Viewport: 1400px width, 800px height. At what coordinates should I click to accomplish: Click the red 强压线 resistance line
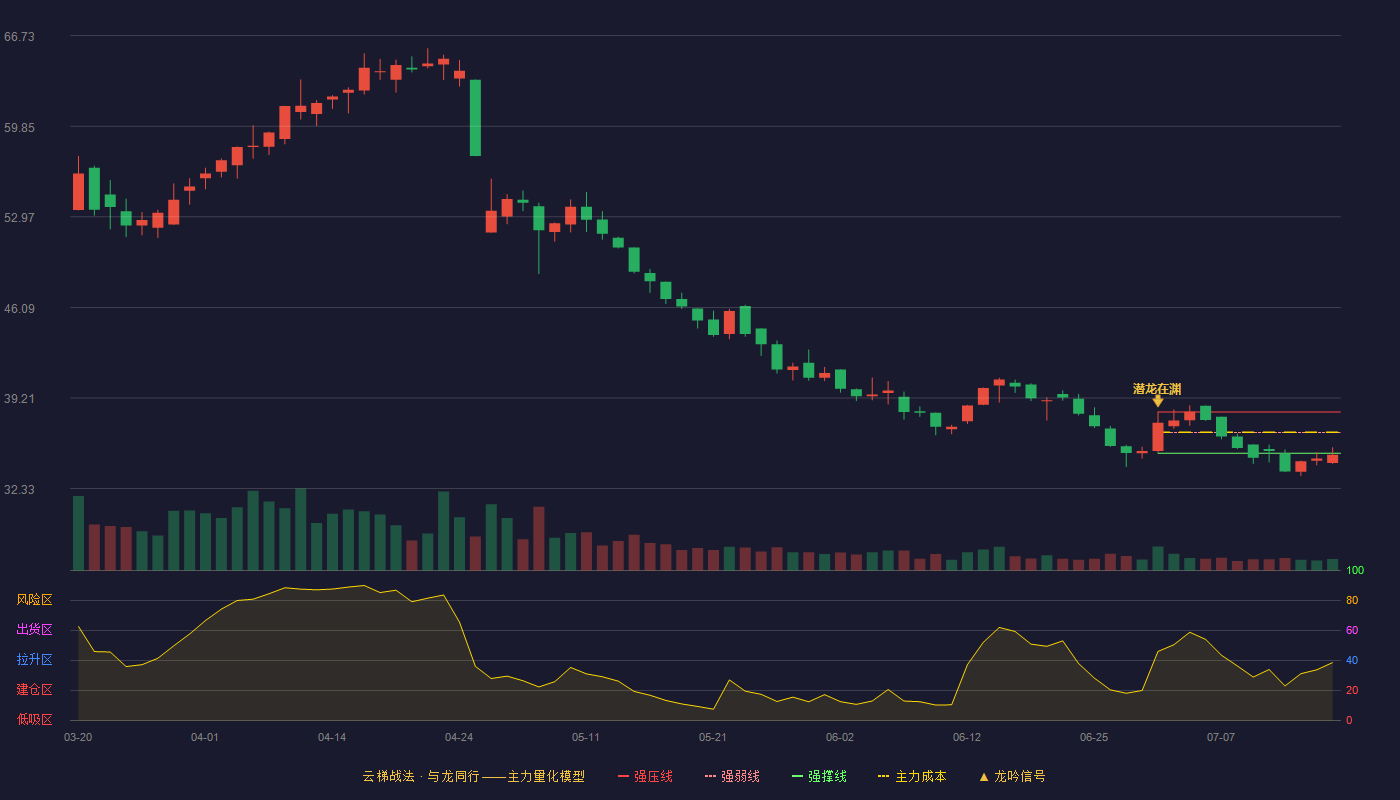tap(1249, 412)
